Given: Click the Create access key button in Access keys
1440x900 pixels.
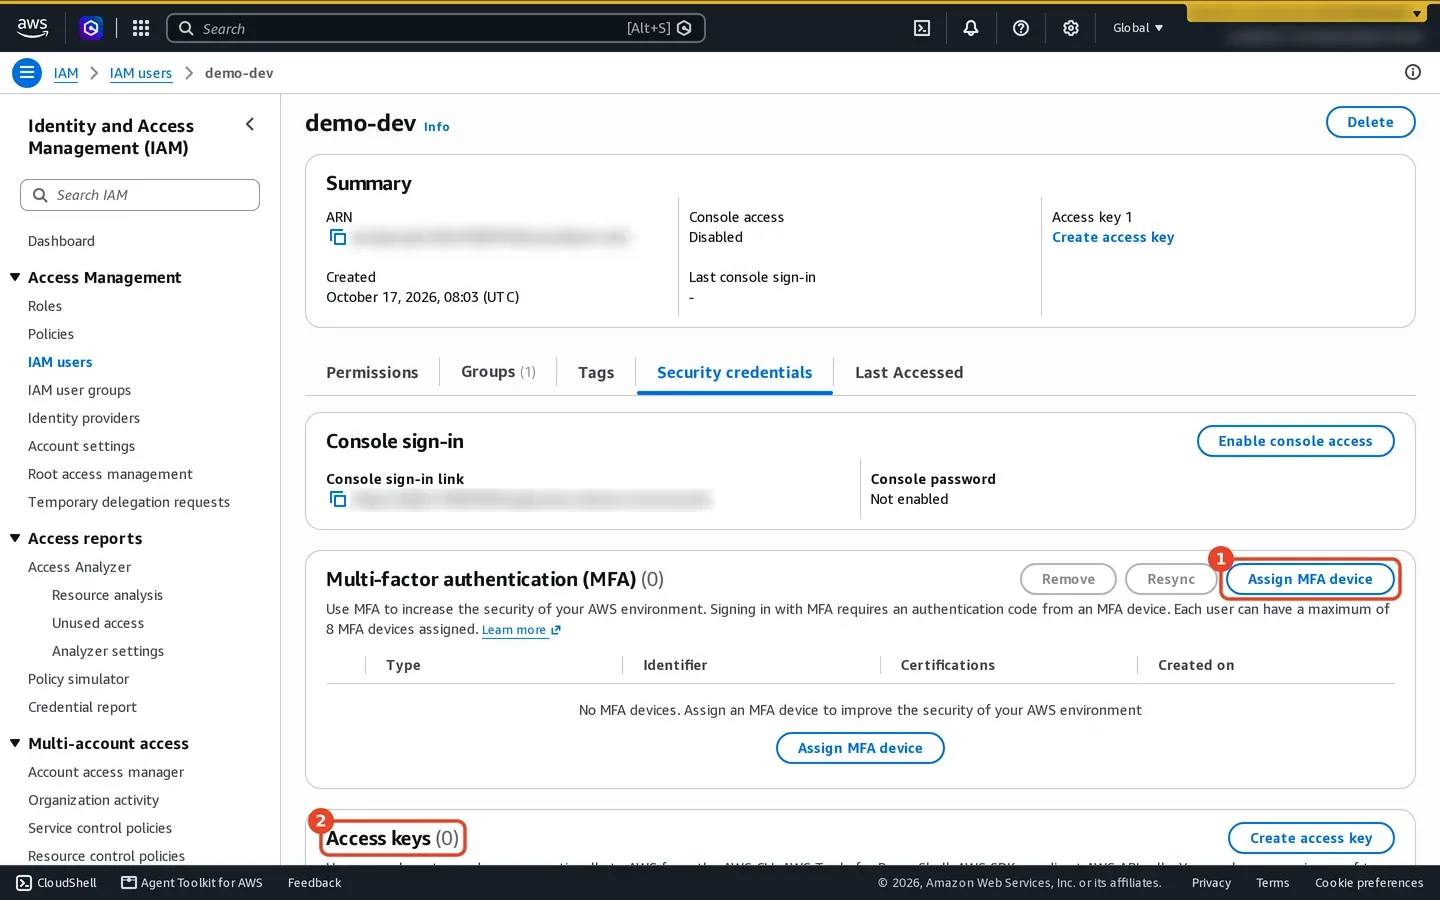Looking at the screenshot, I should pyautogui.click(x=1311, y=838).
